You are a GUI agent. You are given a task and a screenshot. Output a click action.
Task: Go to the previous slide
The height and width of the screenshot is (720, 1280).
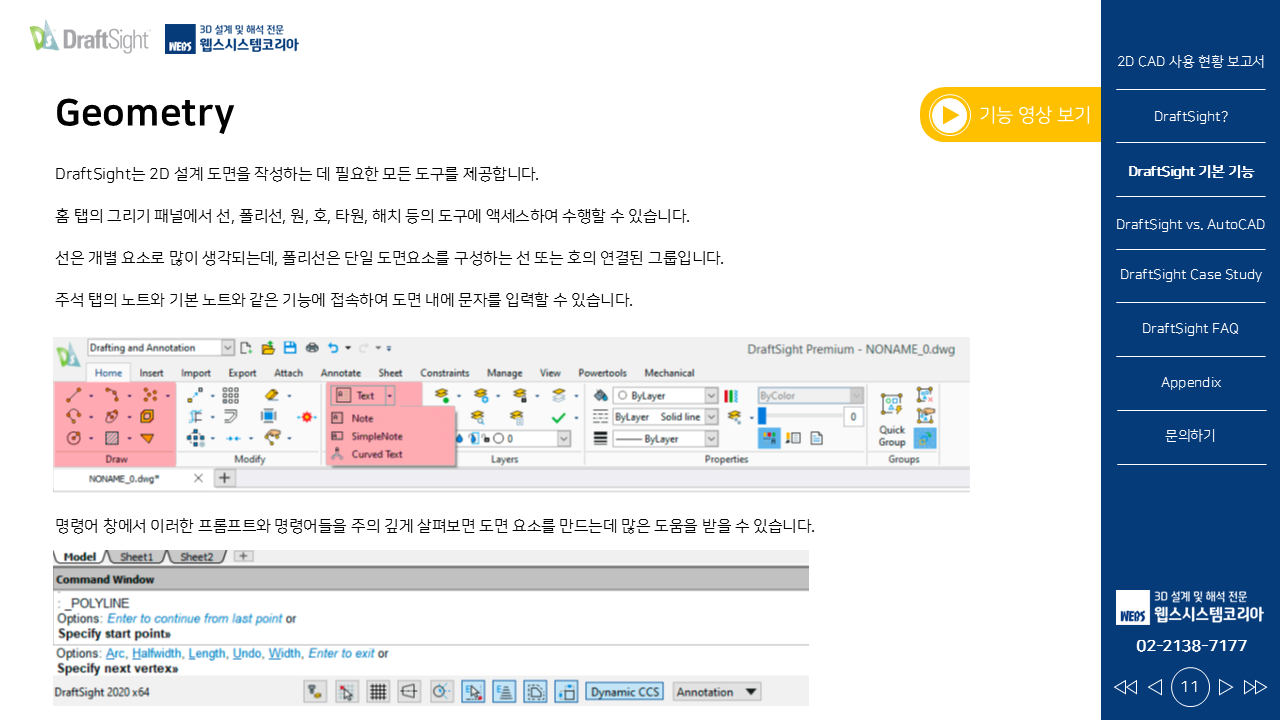pos(1154,687)
